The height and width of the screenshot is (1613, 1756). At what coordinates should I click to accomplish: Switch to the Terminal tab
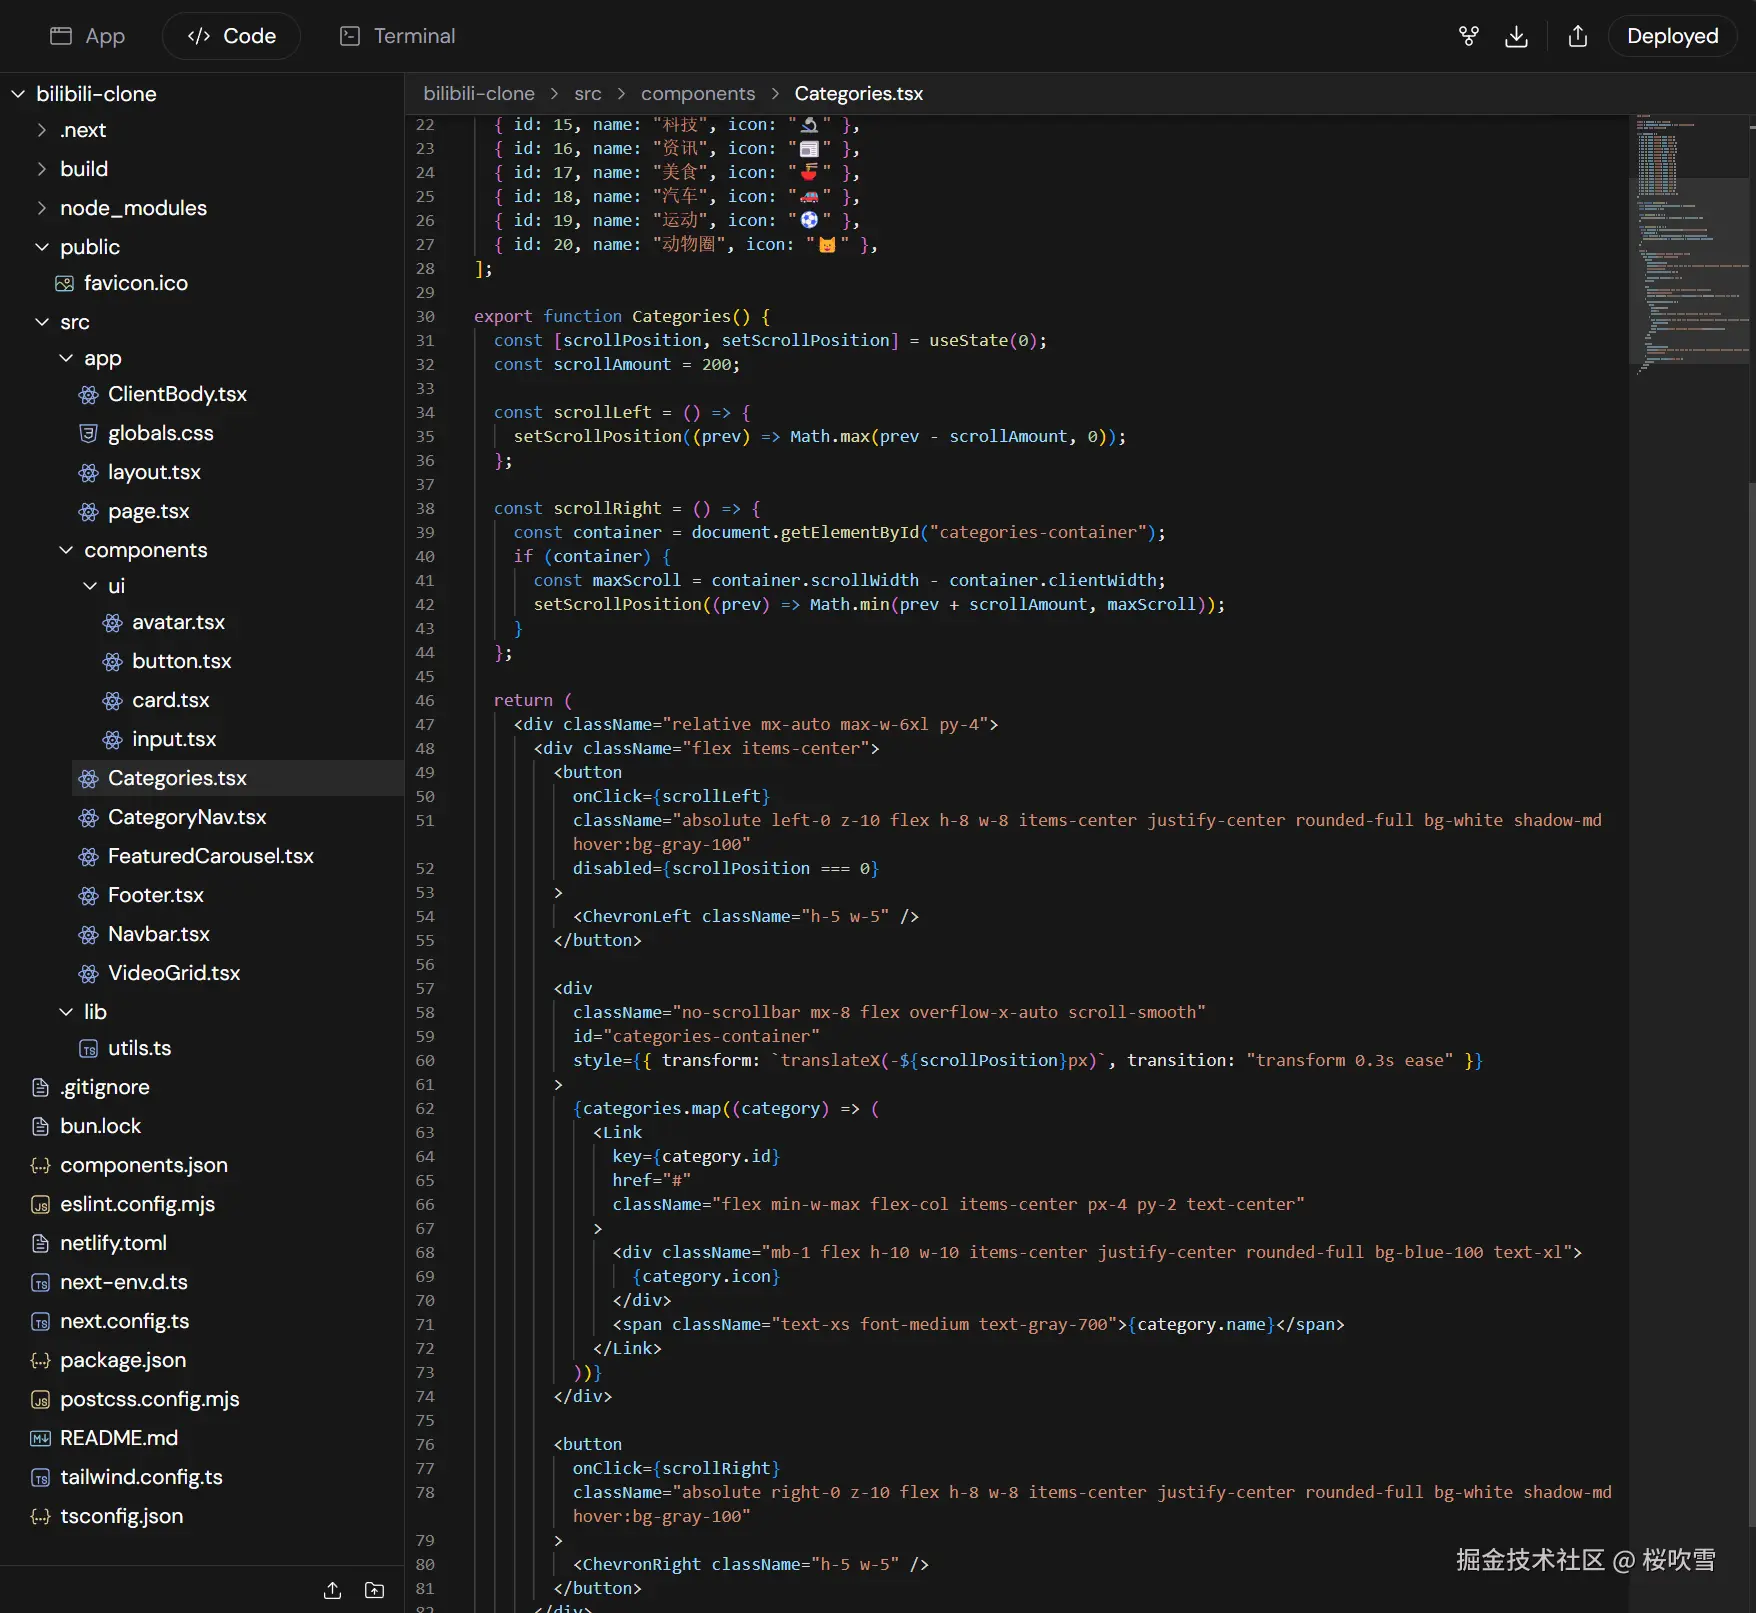pos(398,37)
